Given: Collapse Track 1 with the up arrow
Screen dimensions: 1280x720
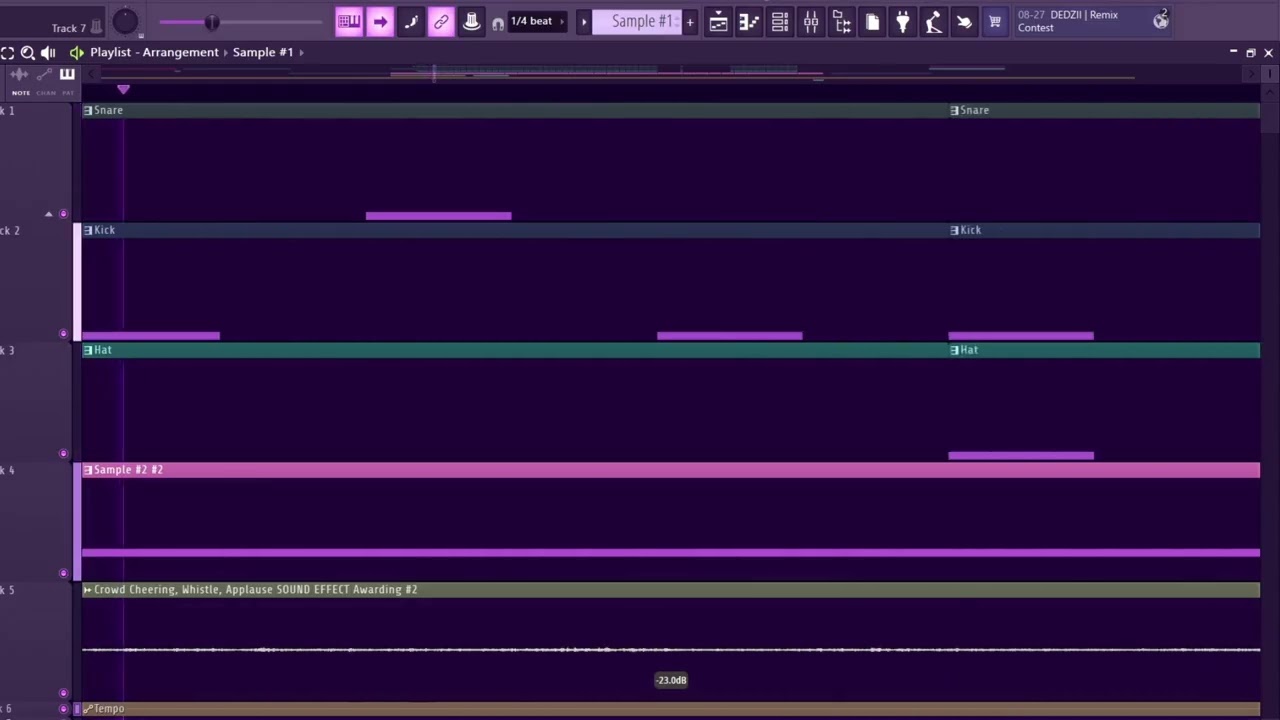Looking at the screenshot, I should click(48, 214).
